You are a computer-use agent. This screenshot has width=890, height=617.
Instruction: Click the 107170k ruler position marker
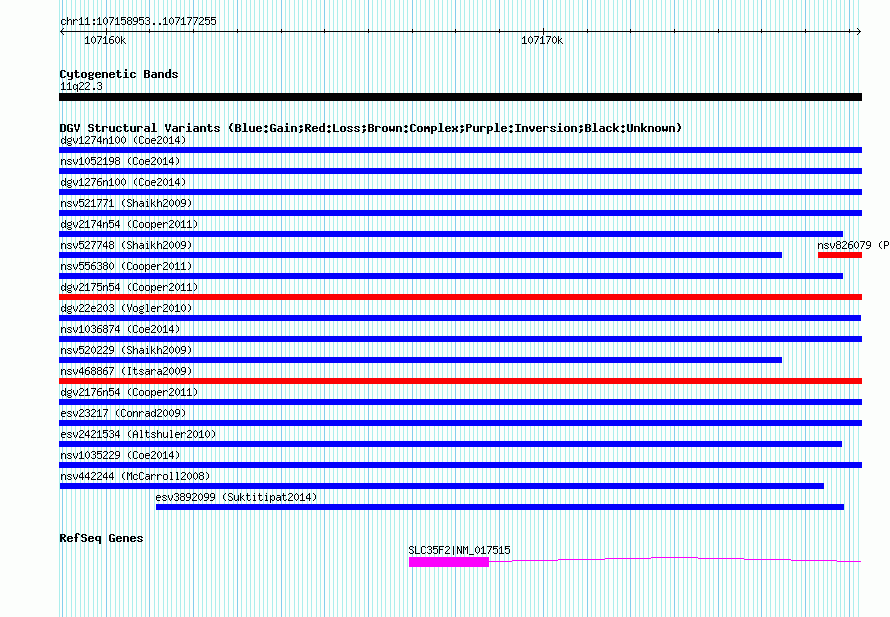click(x=542, y=41)
